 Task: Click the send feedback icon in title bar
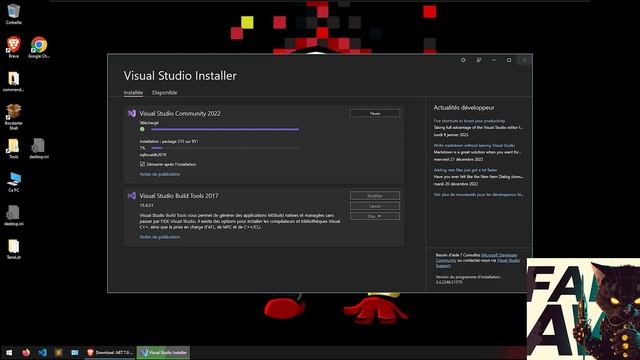(478, 60)
